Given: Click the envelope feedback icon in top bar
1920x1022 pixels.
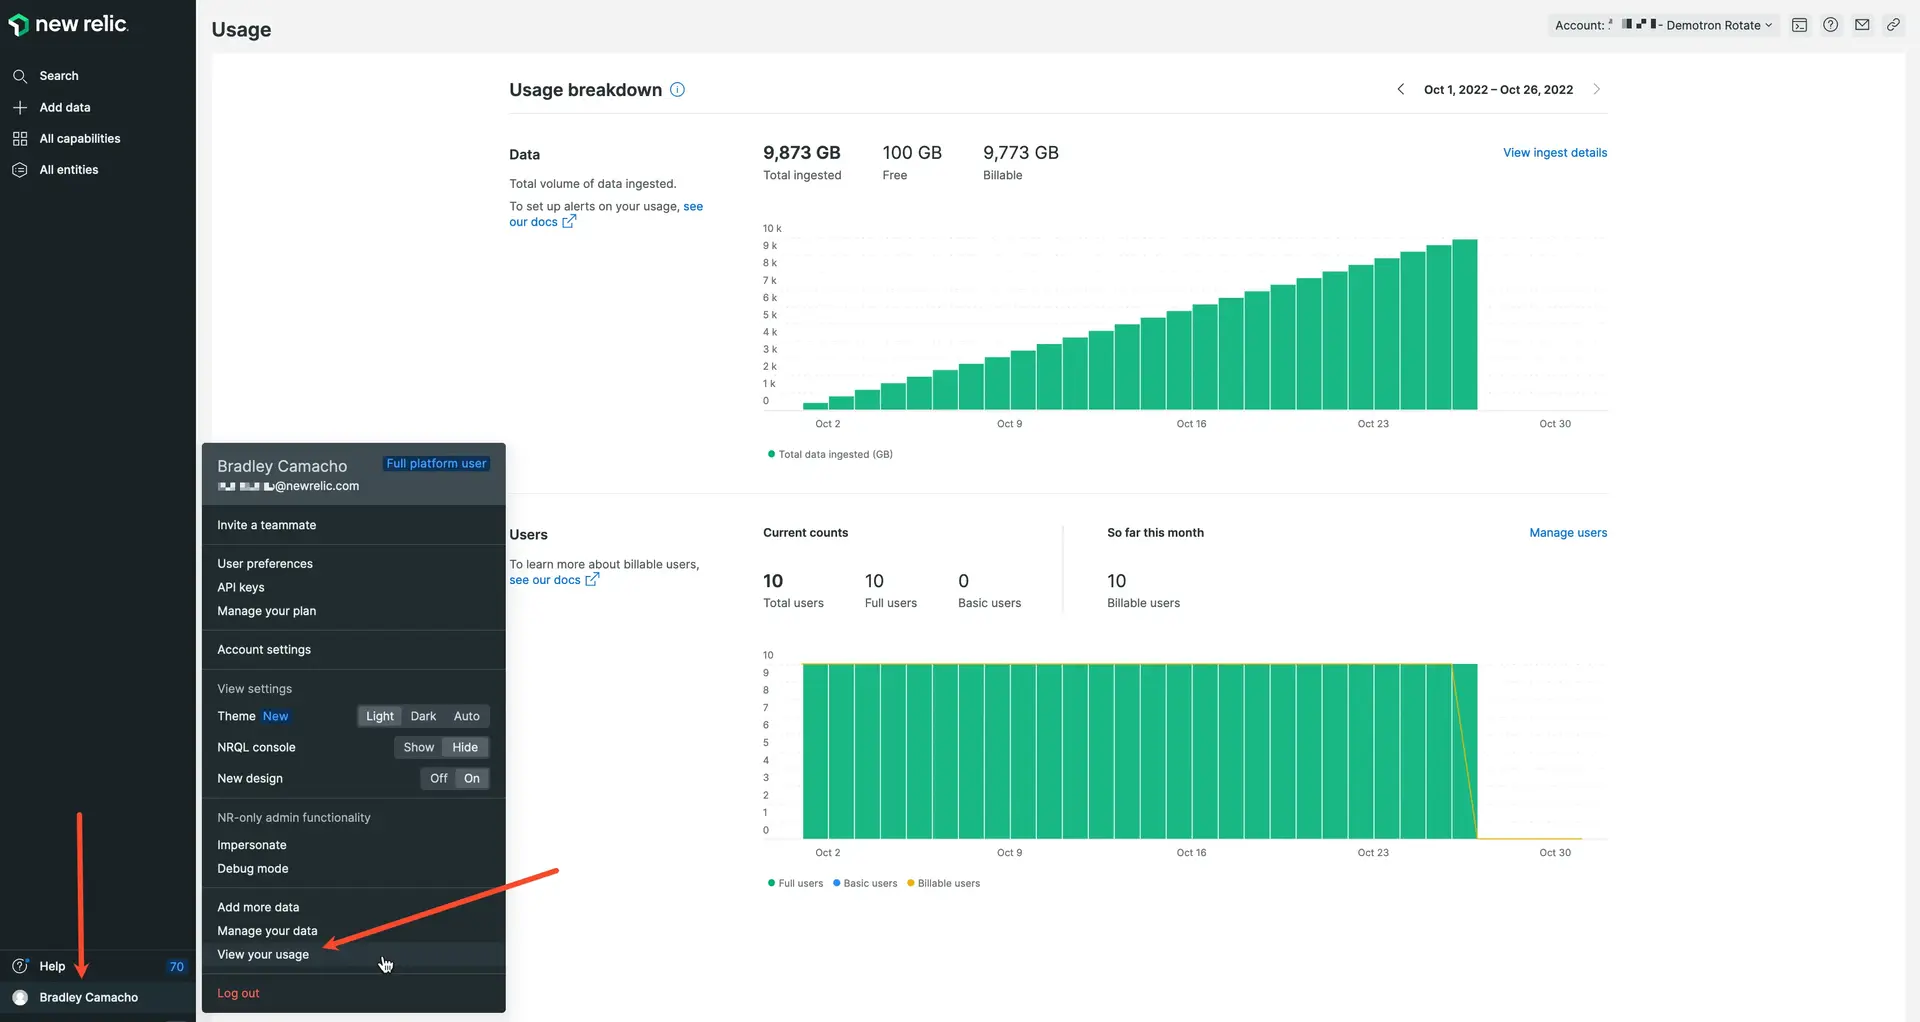Looking at the screenshot, I should (1861, 25).
